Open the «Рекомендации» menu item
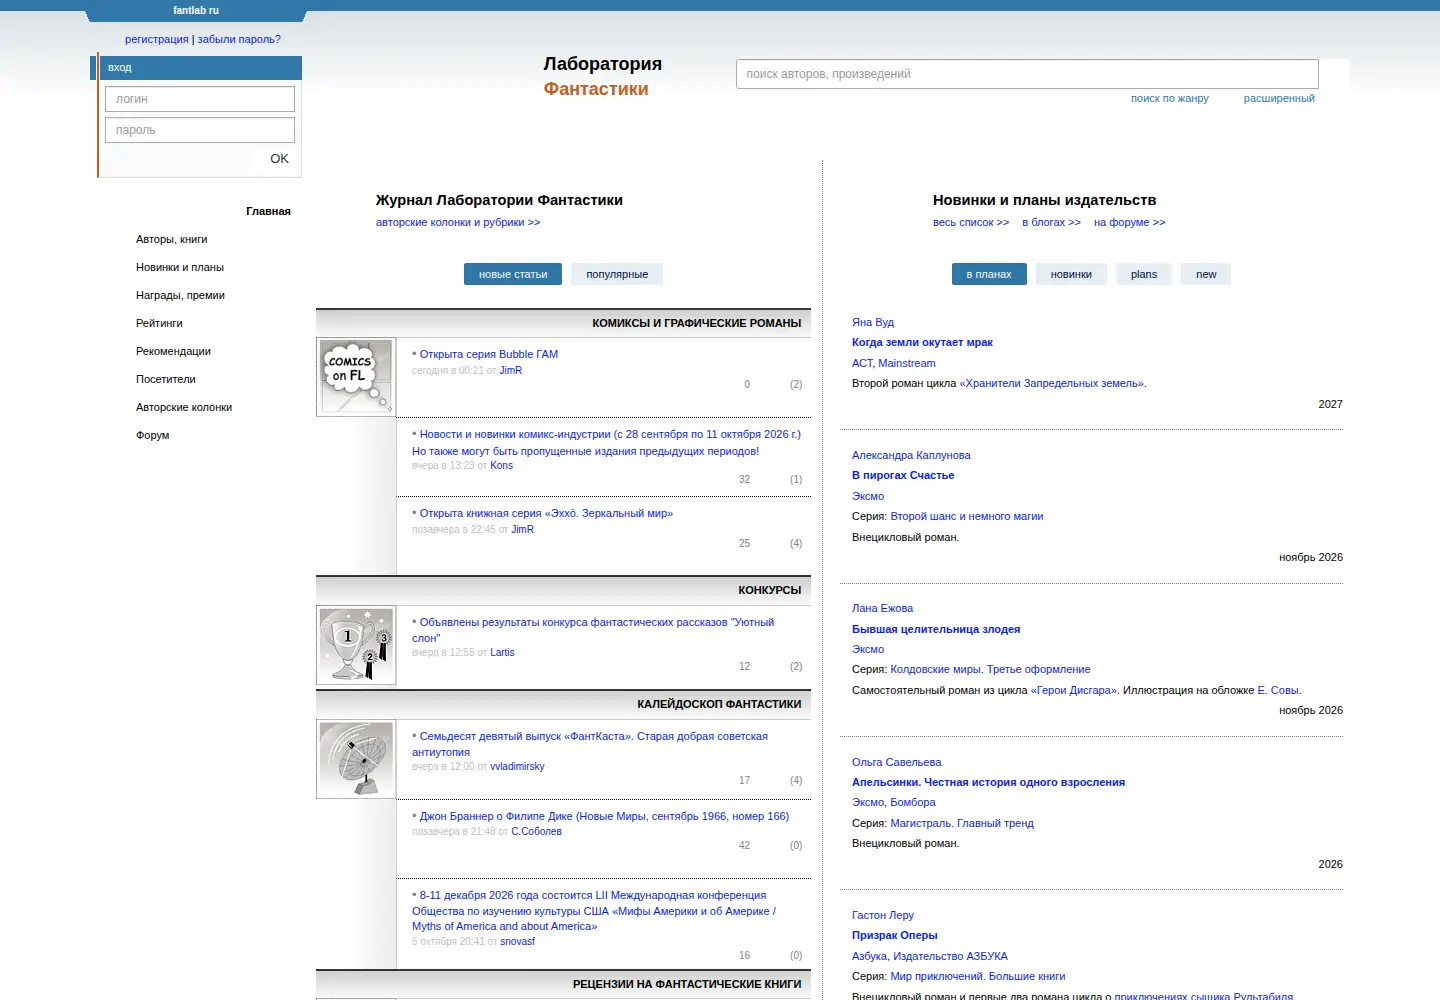The image size is (1440, 1000). tap(173, 351)
